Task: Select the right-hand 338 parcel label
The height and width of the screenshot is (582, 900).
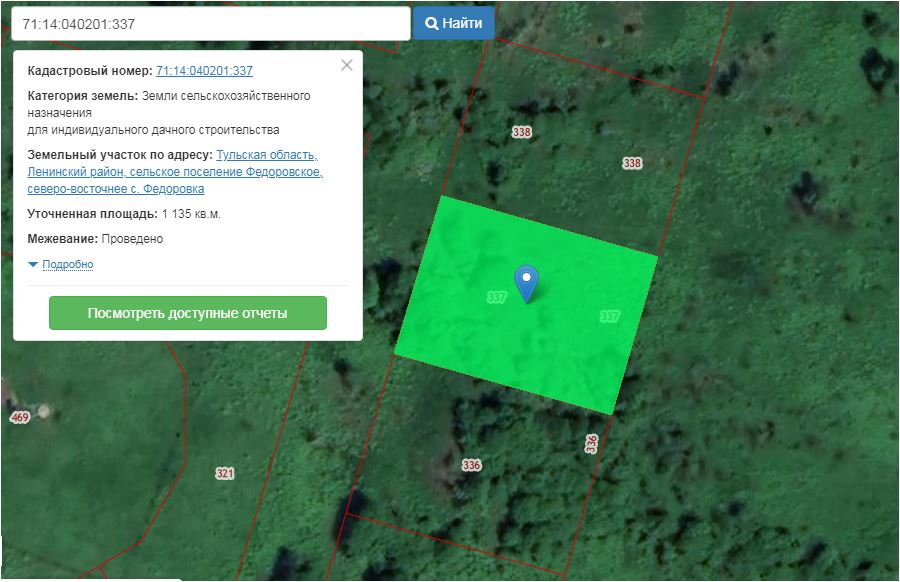Action: pos(632,163)
